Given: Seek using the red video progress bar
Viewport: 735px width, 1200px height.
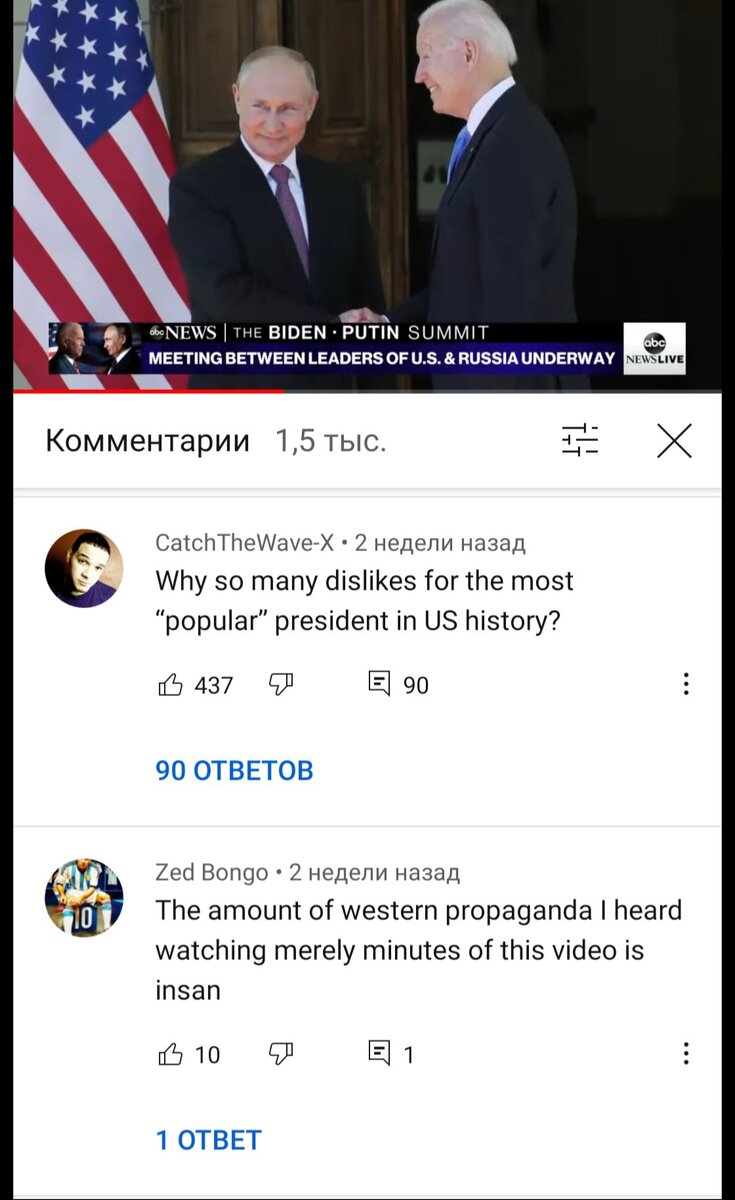Looking at the screenshot, I should click(149, 391).
